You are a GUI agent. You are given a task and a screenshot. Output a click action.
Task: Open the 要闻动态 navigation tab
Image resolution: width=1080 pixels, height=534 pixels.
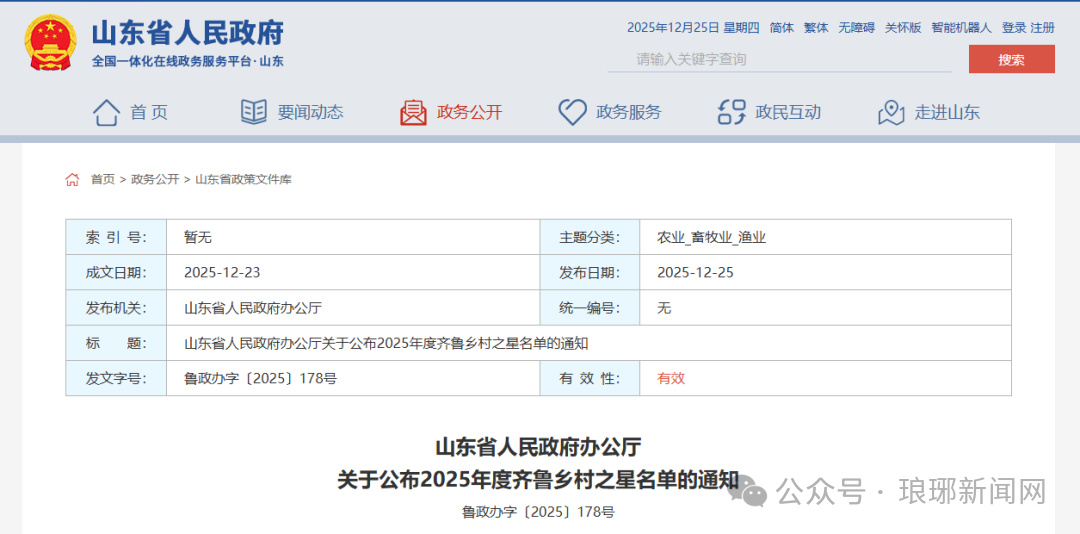tap(310, 112)
